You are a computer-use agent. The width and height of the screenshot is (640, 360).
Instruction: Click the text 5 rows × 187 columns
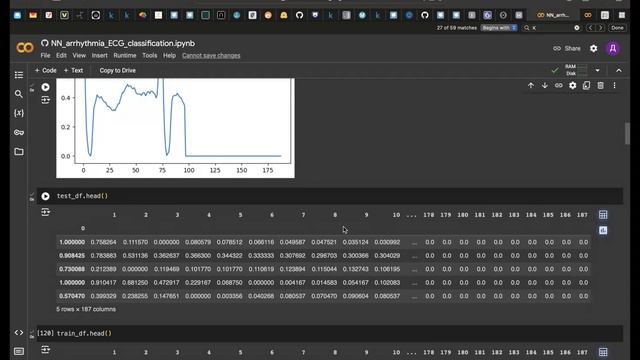coord(86,309)
